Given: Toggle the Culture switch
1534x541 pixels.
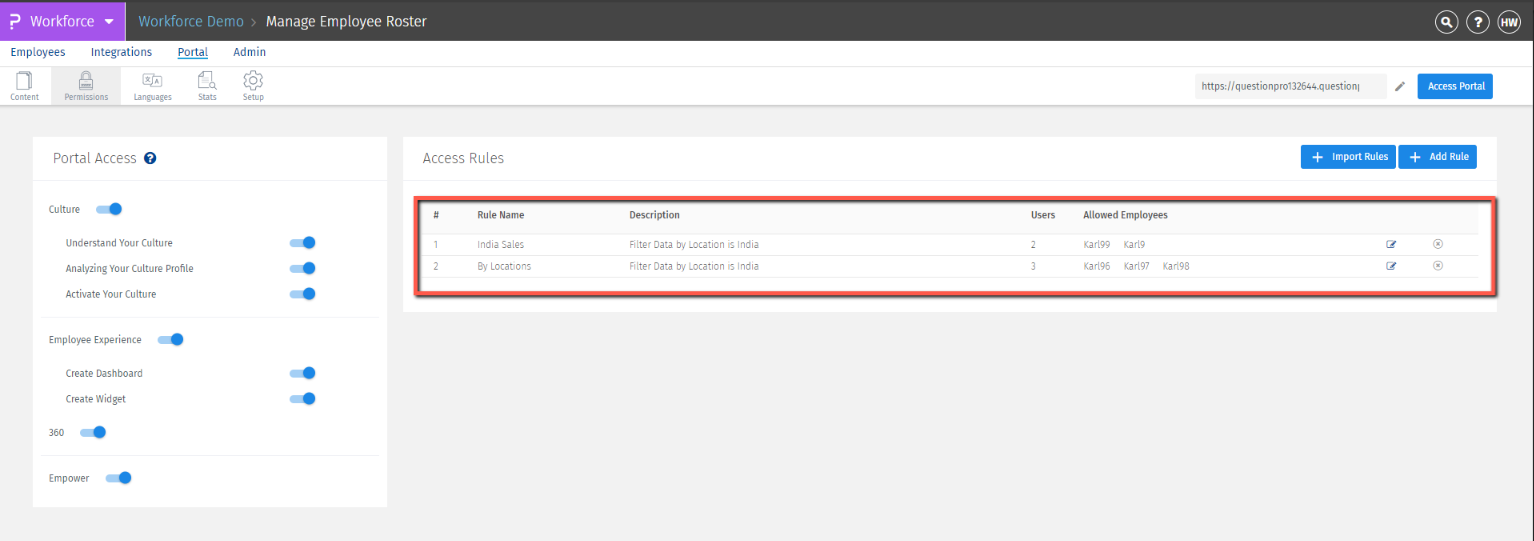Looking at the screenshot, I should [x=109, y=209].
